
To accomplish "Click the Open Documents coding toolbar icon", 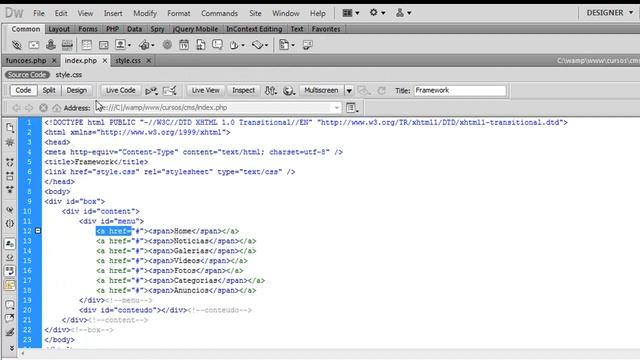I will pyautogui.click(x=10, y=128).
